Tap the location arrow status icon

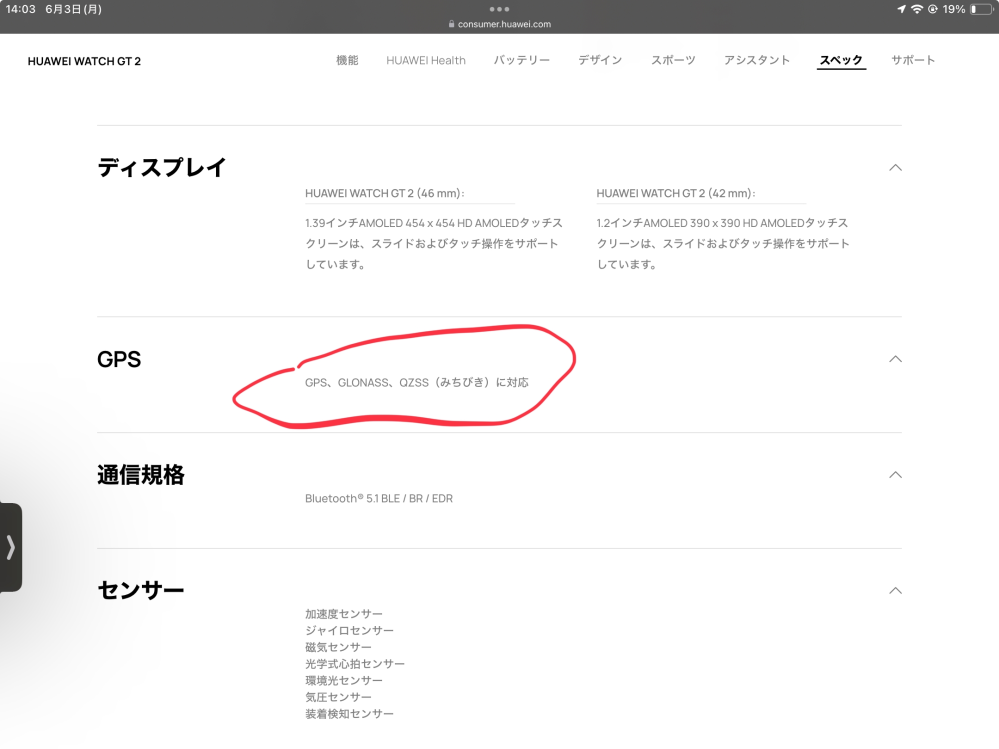coord(901,9)
